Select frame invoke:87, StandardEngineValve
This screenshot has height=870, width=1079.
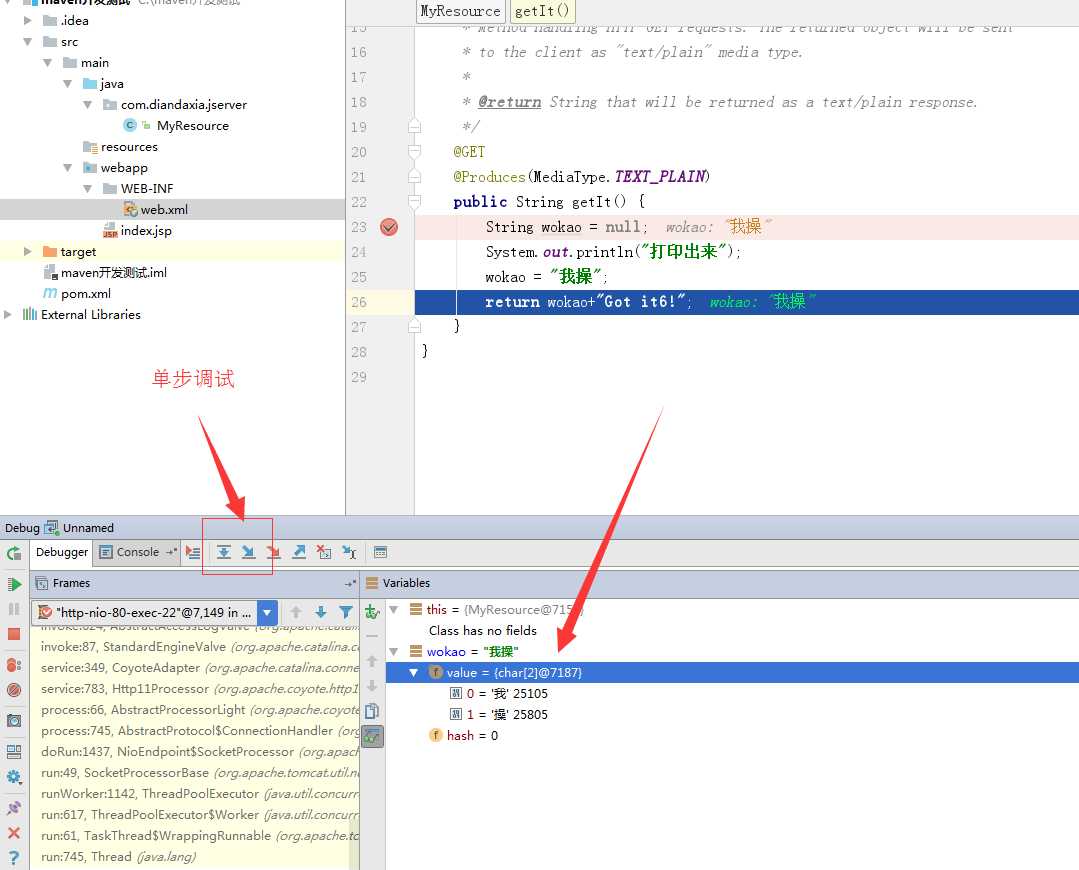pos(200,647)
